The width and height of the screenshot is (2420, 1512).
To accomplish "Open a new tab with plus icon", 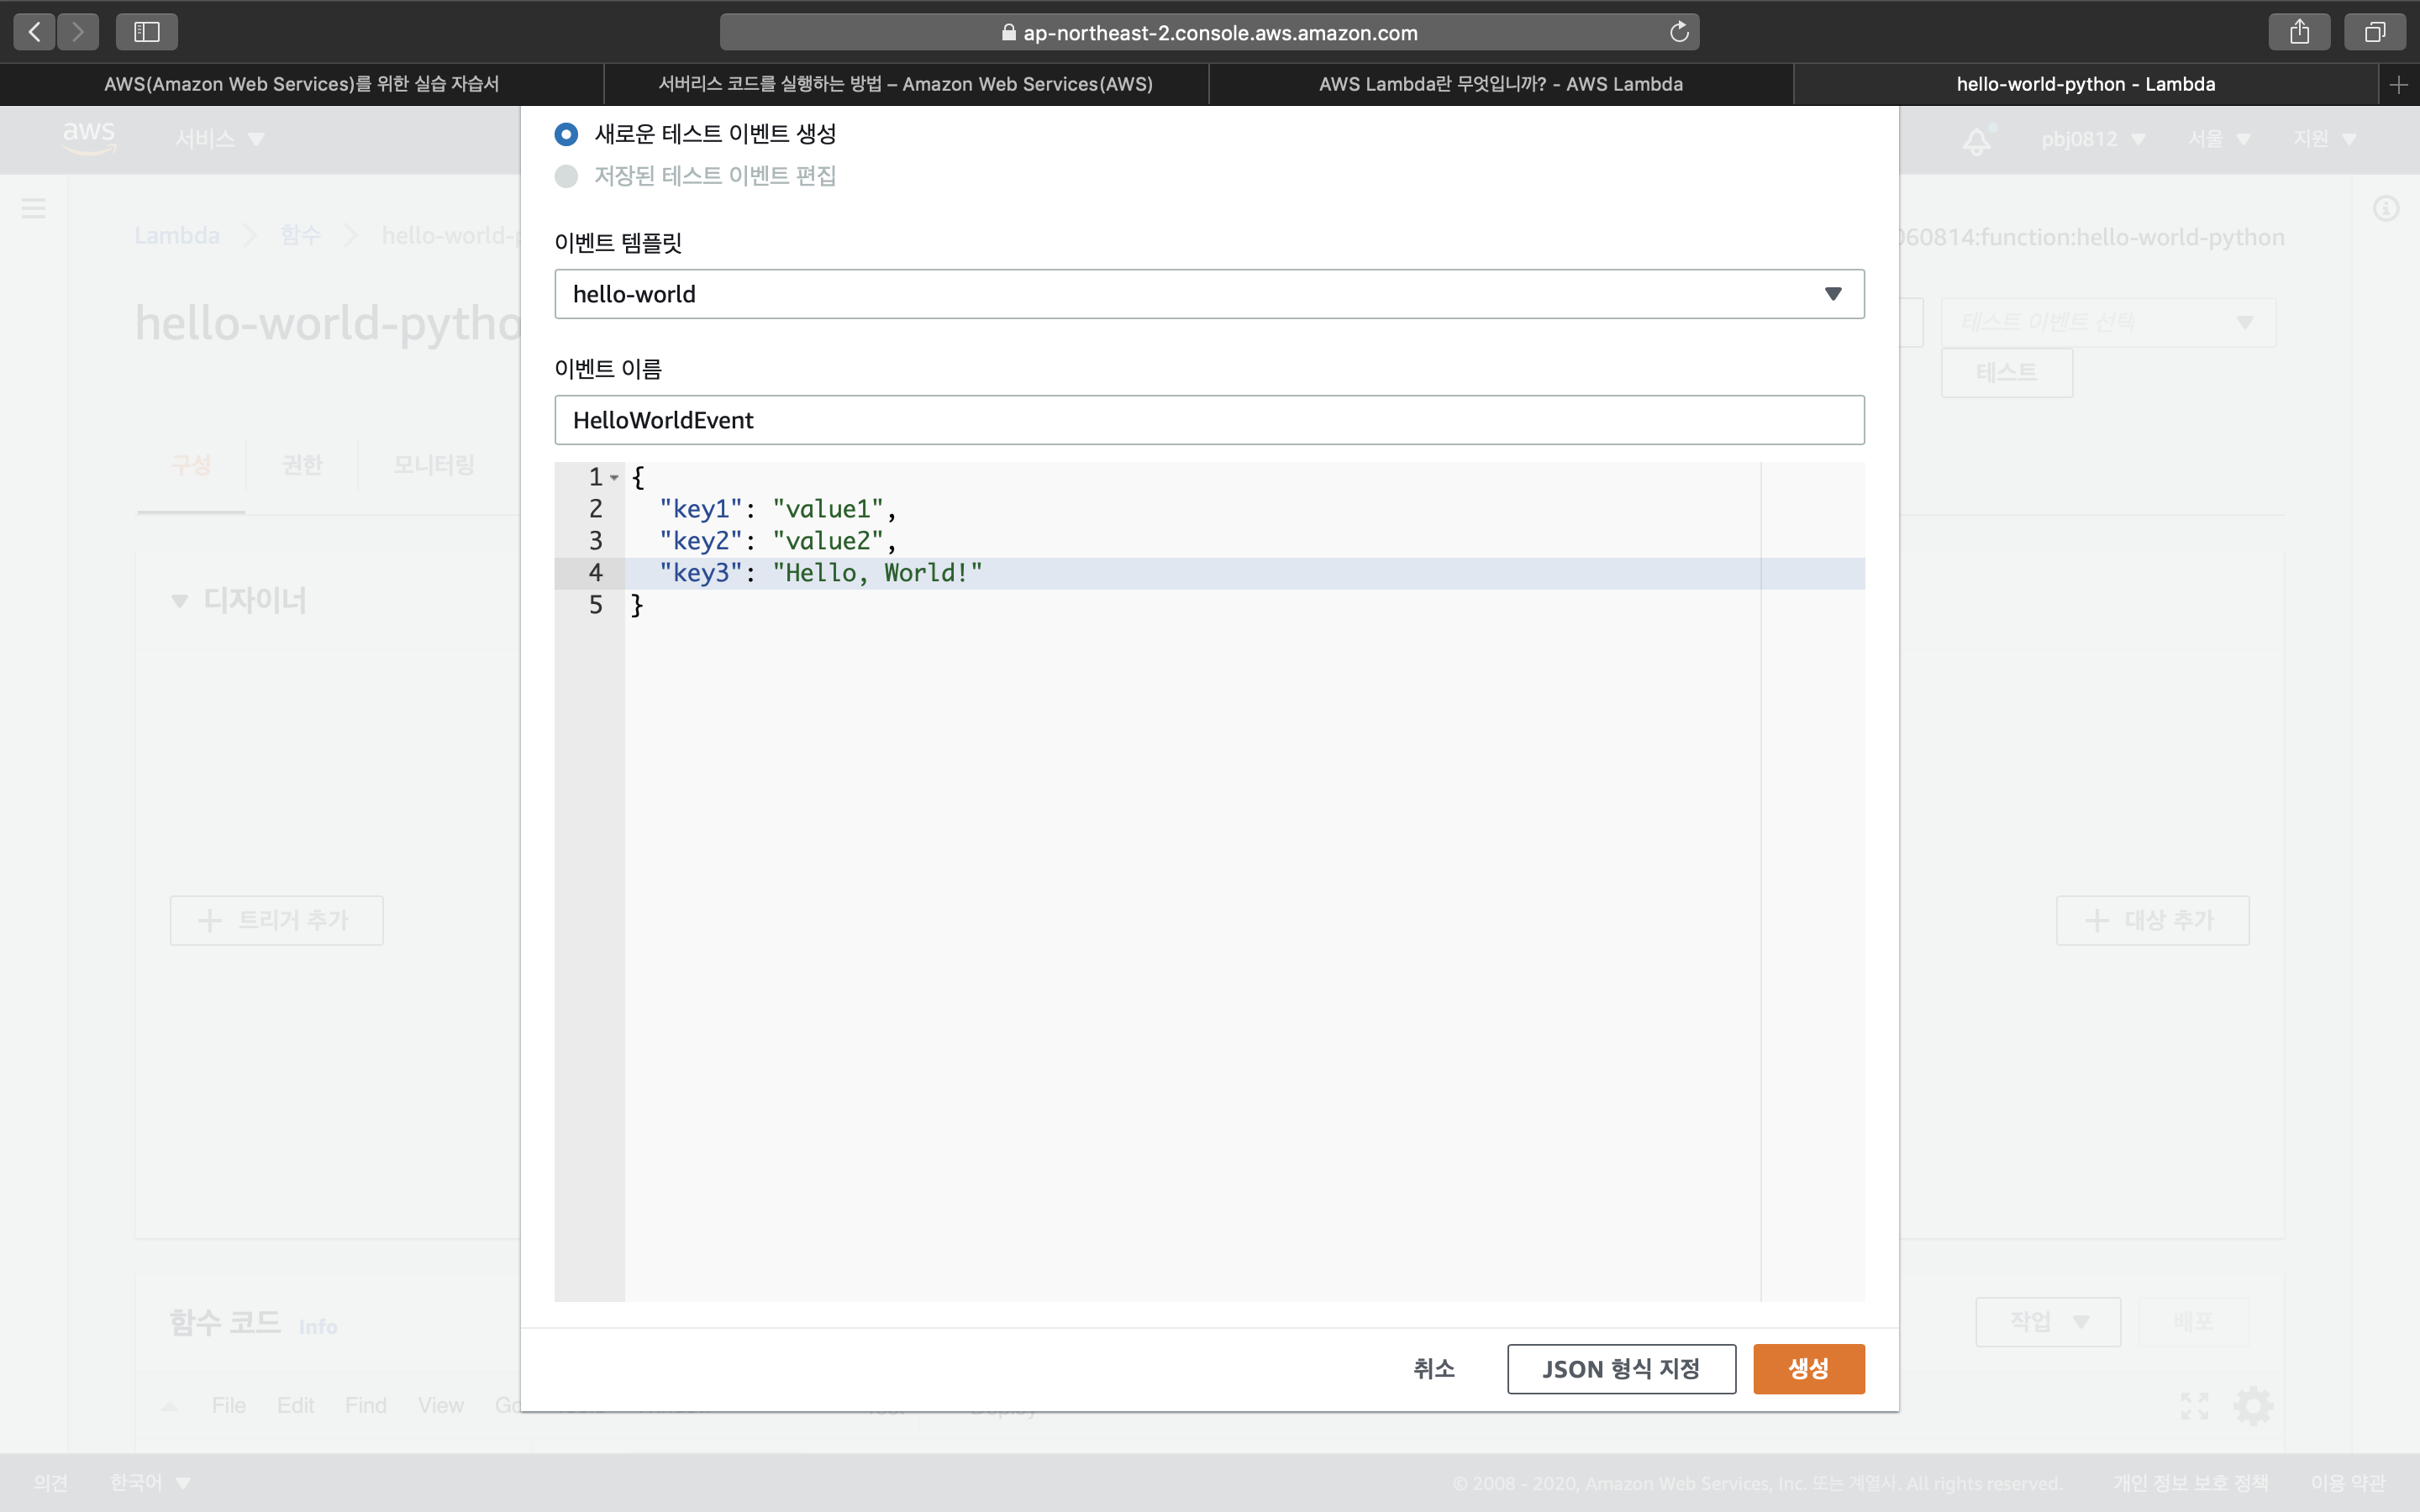I will [2398, 85].
